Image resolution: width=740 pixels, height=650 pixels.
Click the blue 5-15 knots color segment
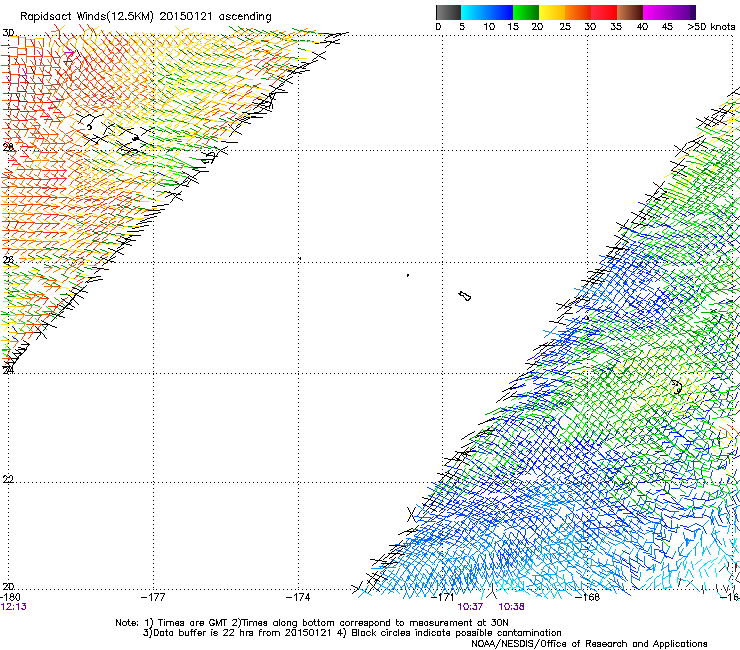point(487,12)
